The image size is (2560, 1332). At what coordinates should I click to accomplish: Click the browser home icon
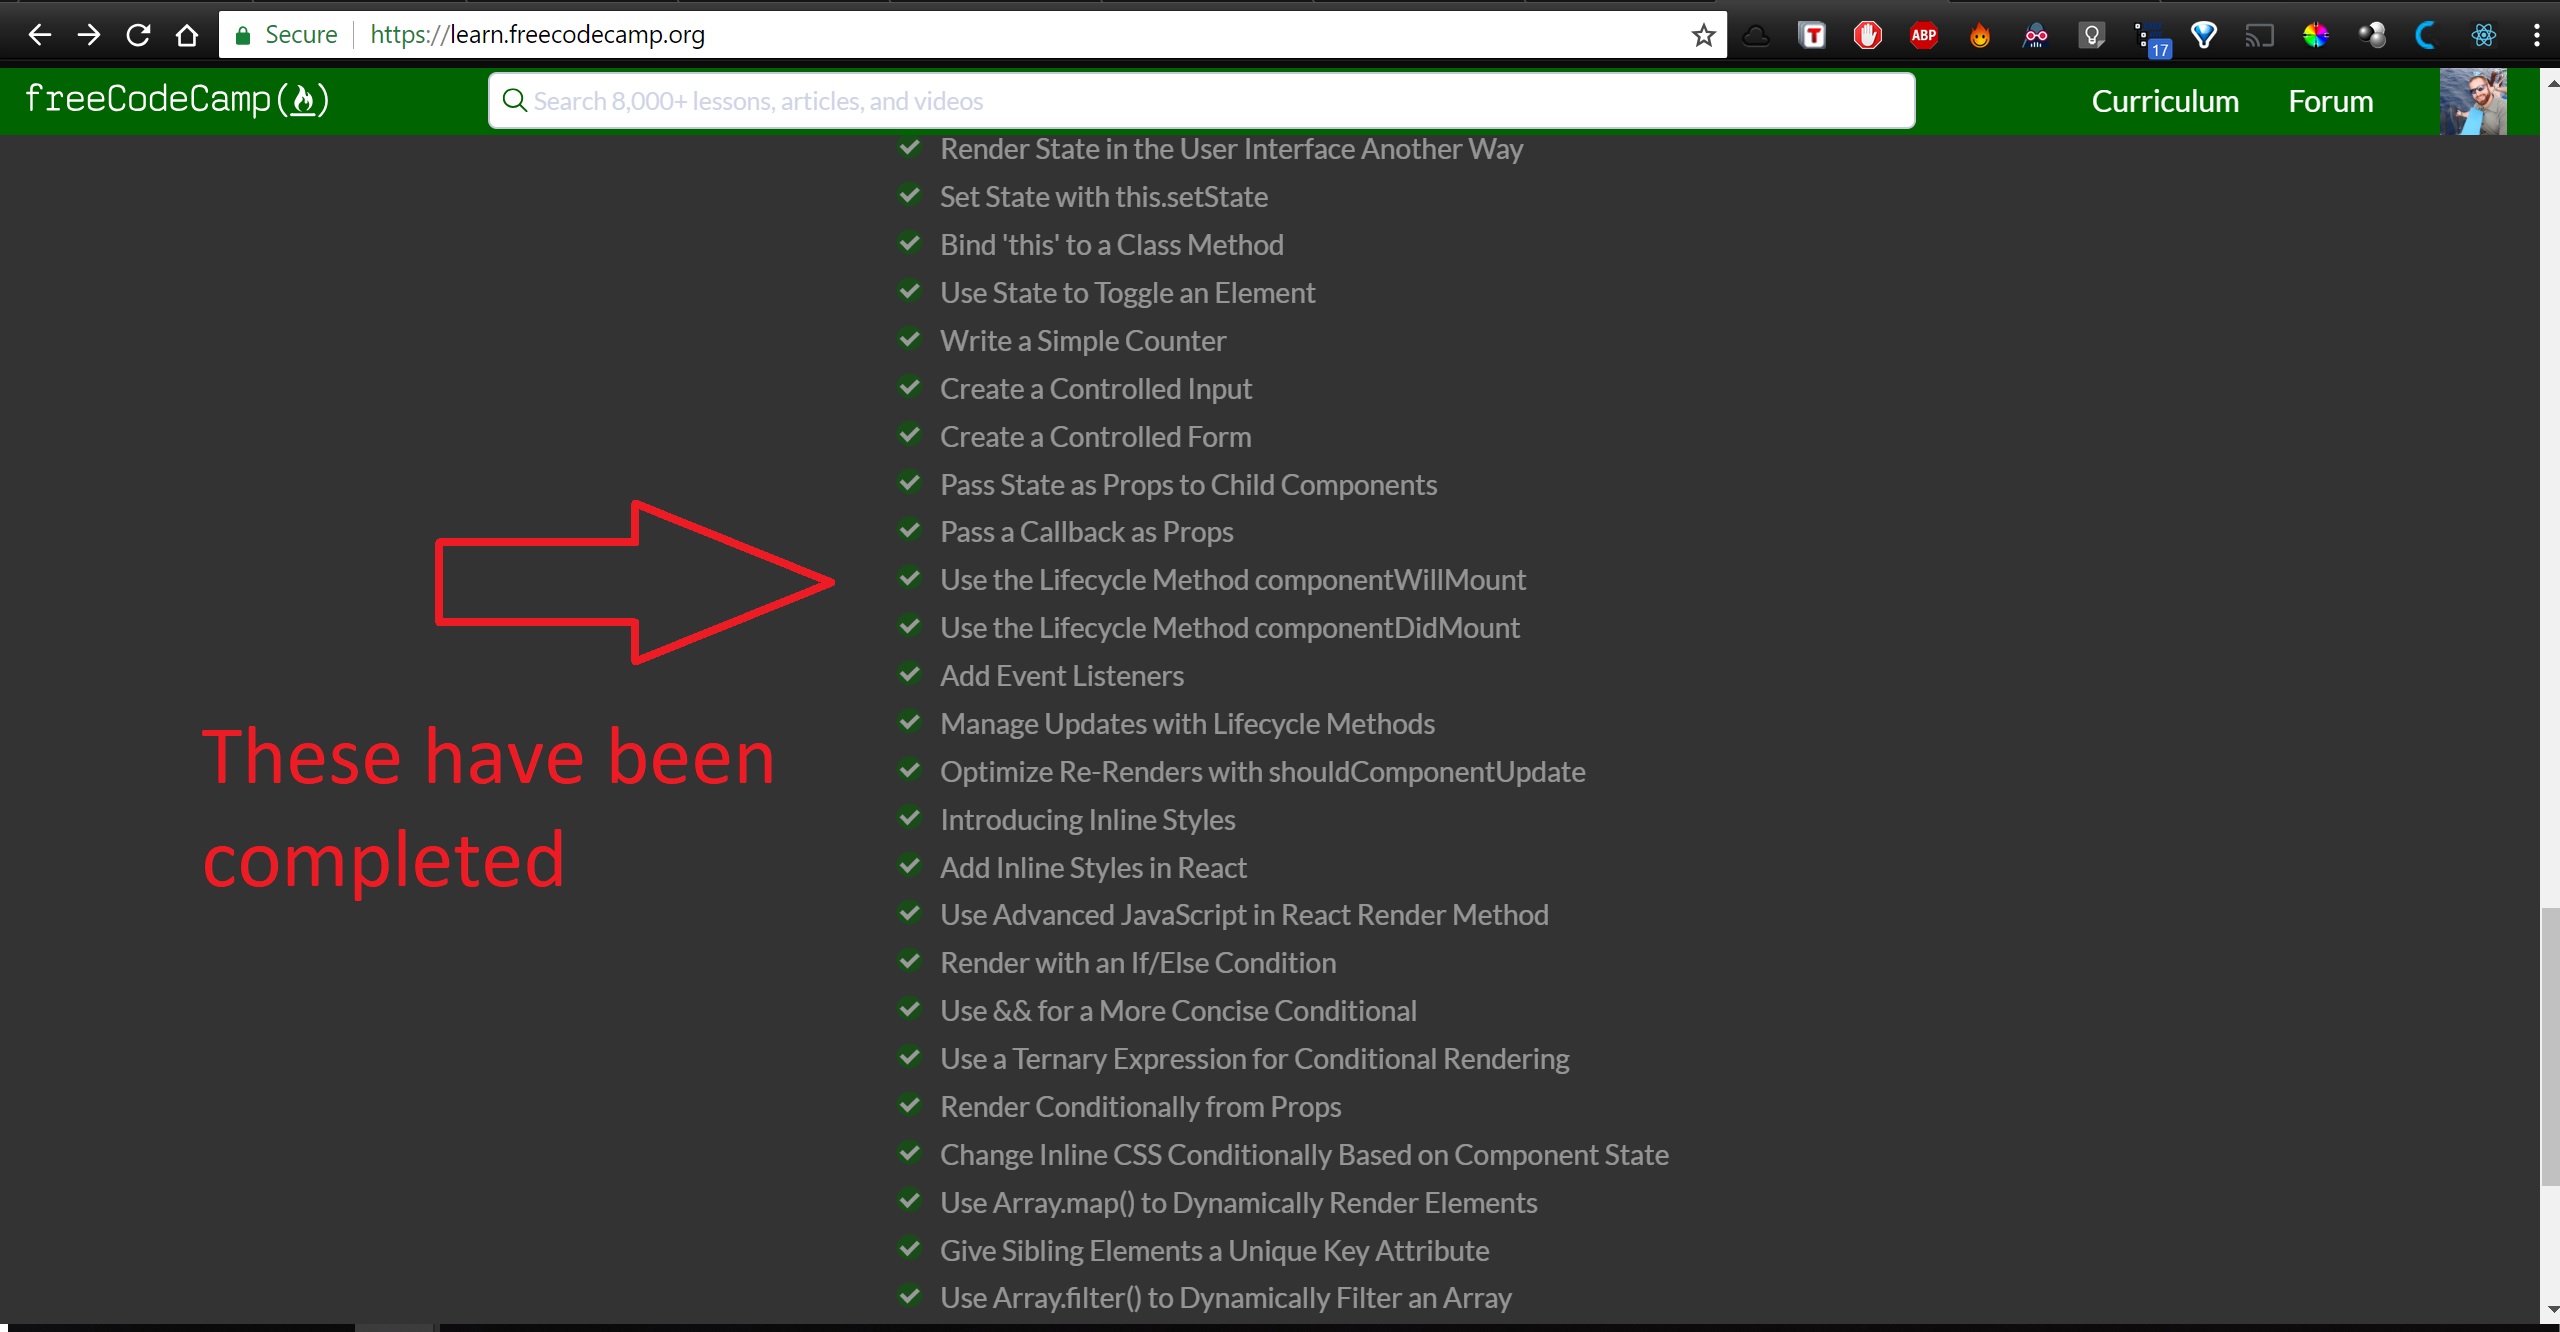coord(187,34)
